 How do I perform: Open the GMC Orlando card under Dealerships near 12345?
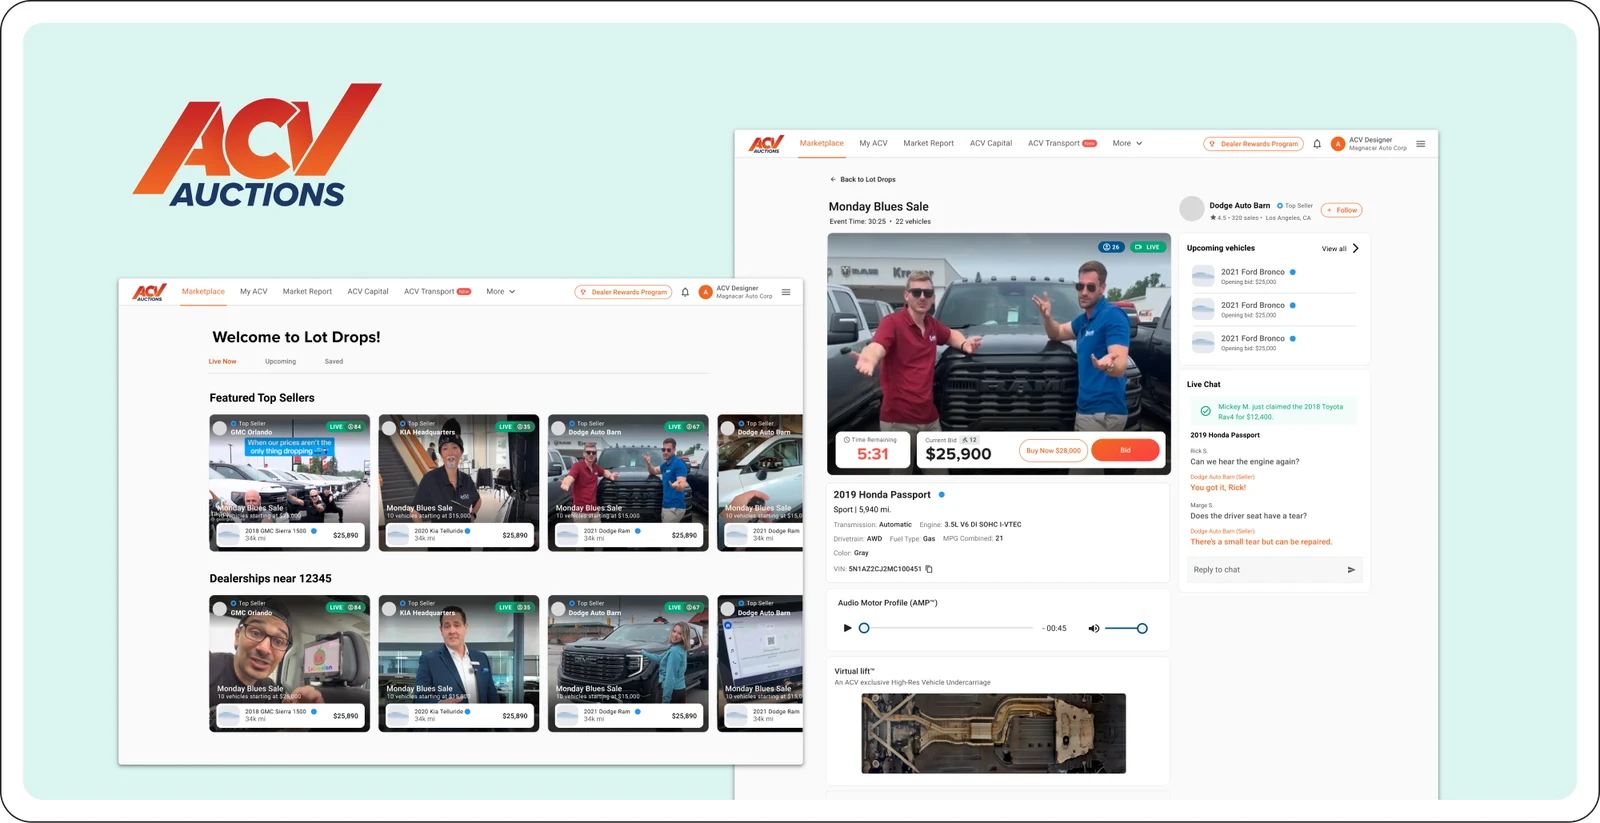290,664
